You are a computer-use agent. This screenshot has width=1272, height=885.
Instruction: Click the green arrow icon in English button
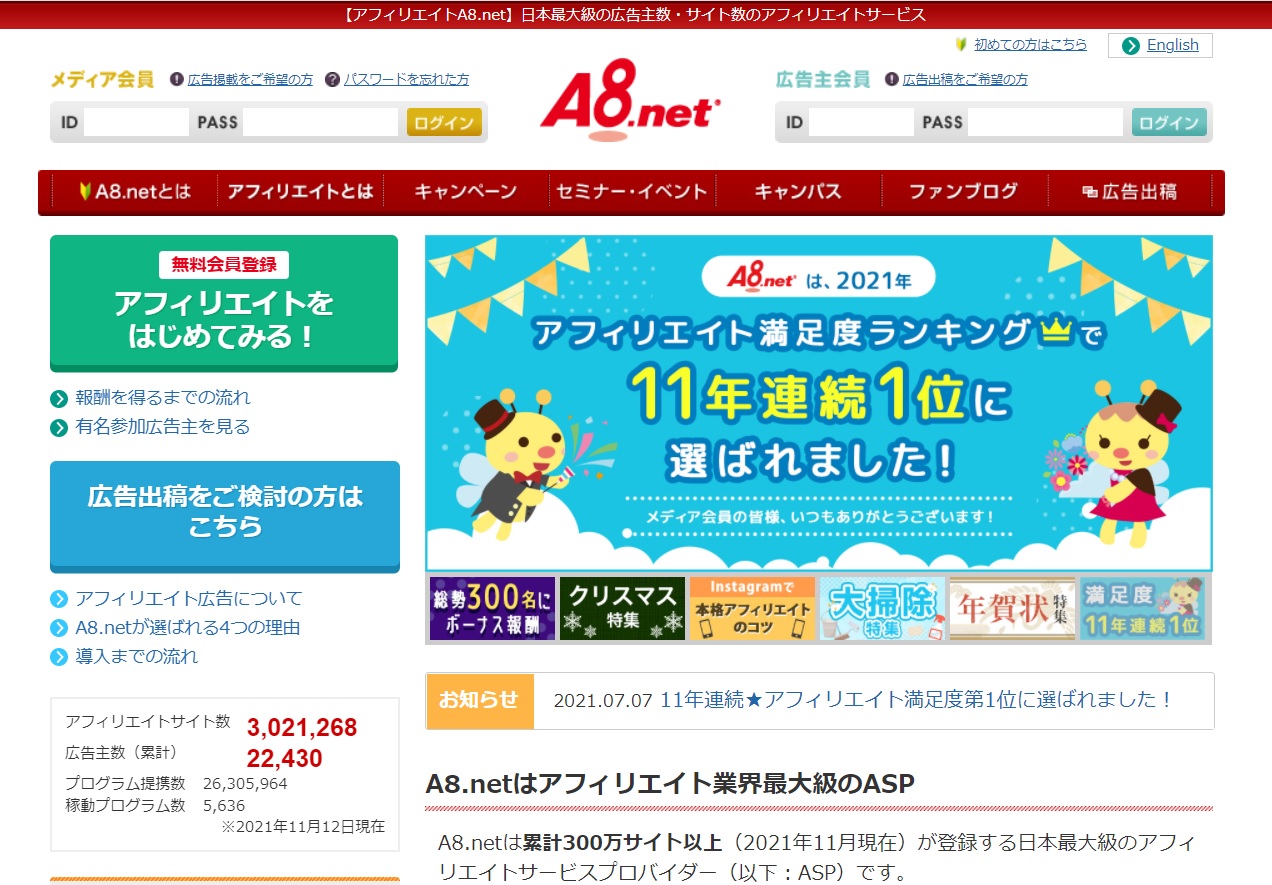(1131, 45)
